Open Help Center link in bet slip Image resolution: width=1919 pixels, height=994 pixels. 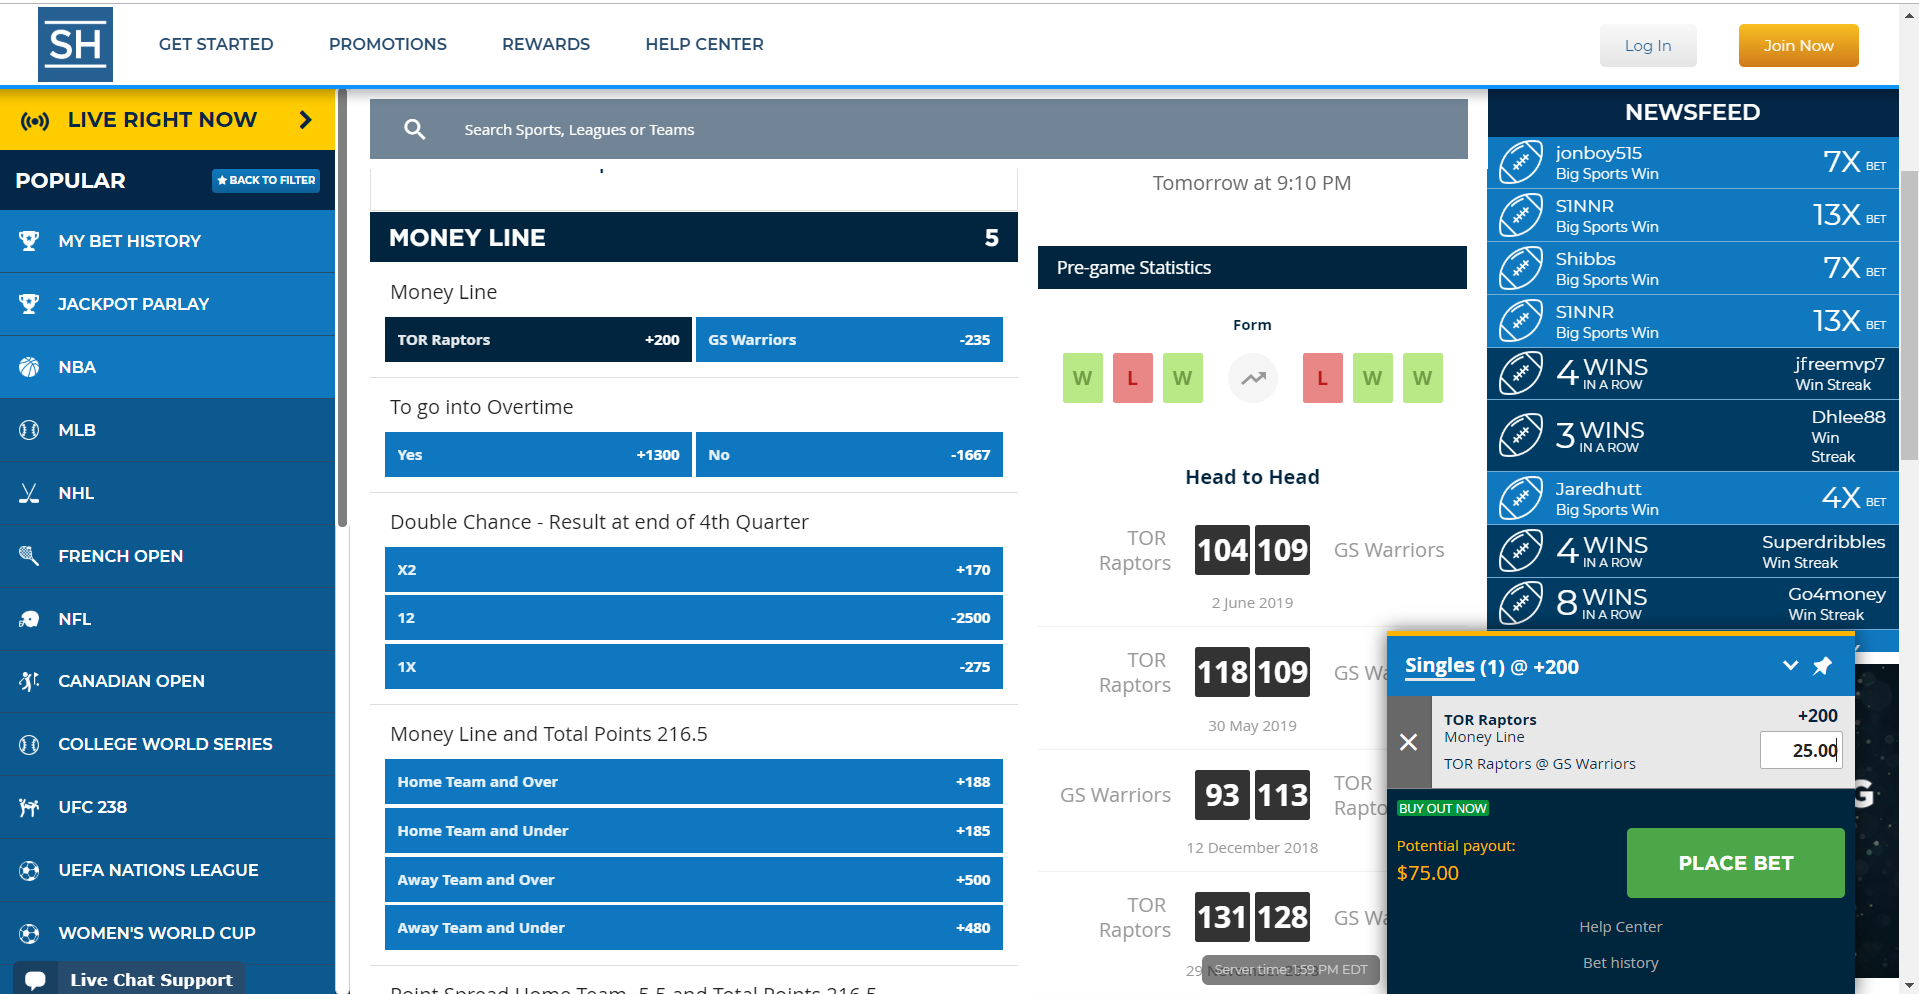[1620, 927]
